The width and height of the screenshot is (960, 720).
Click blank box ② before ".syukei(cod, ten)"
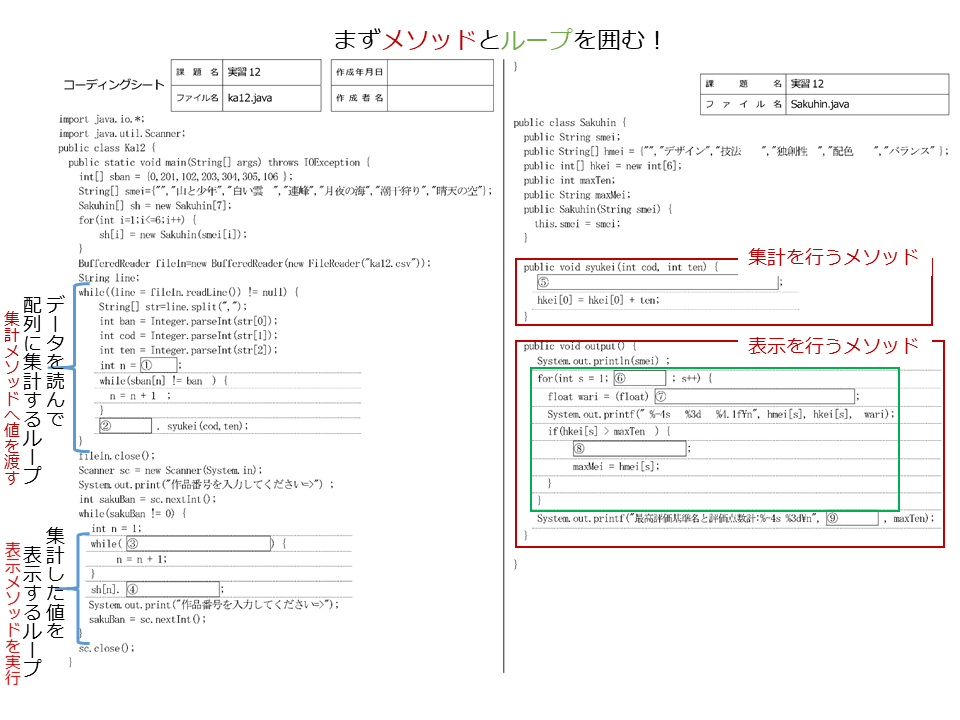click(125, 426)
